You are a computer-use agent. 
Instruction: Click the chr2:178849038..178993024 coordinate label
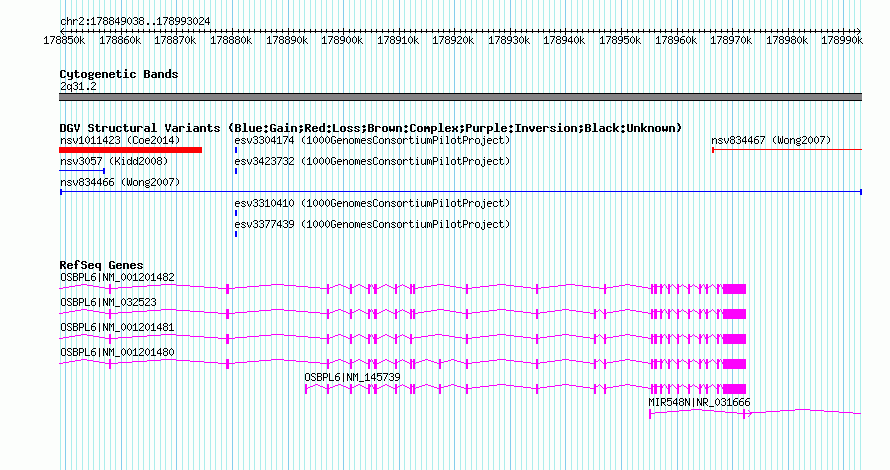point(135,21)
